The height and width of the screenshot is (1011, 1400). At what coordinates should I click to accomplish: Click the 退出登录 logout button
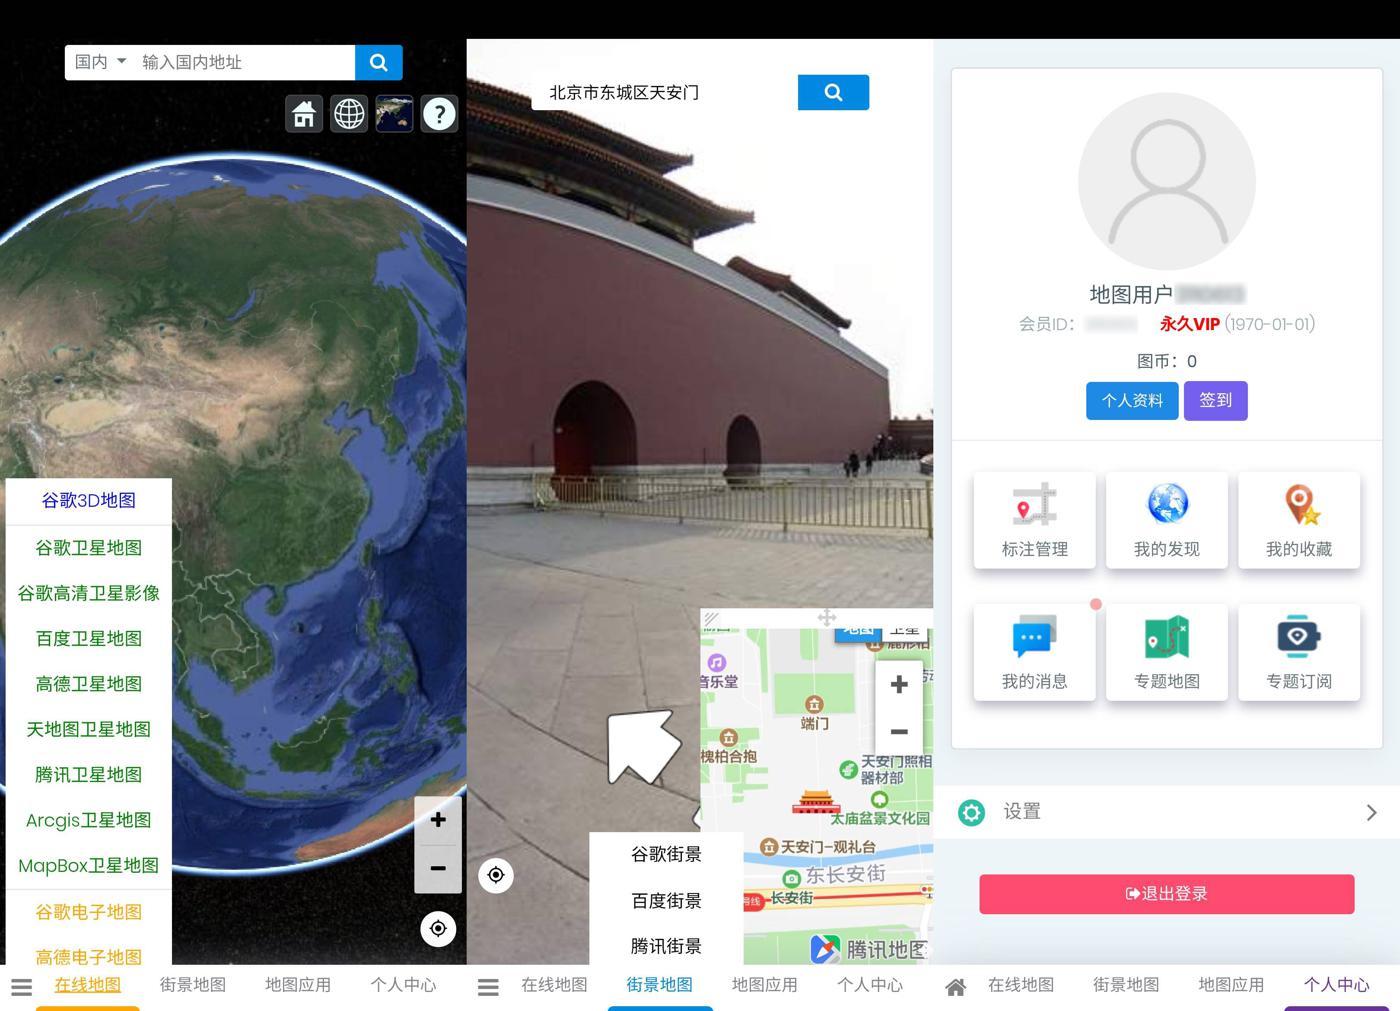coord(1166,894)
